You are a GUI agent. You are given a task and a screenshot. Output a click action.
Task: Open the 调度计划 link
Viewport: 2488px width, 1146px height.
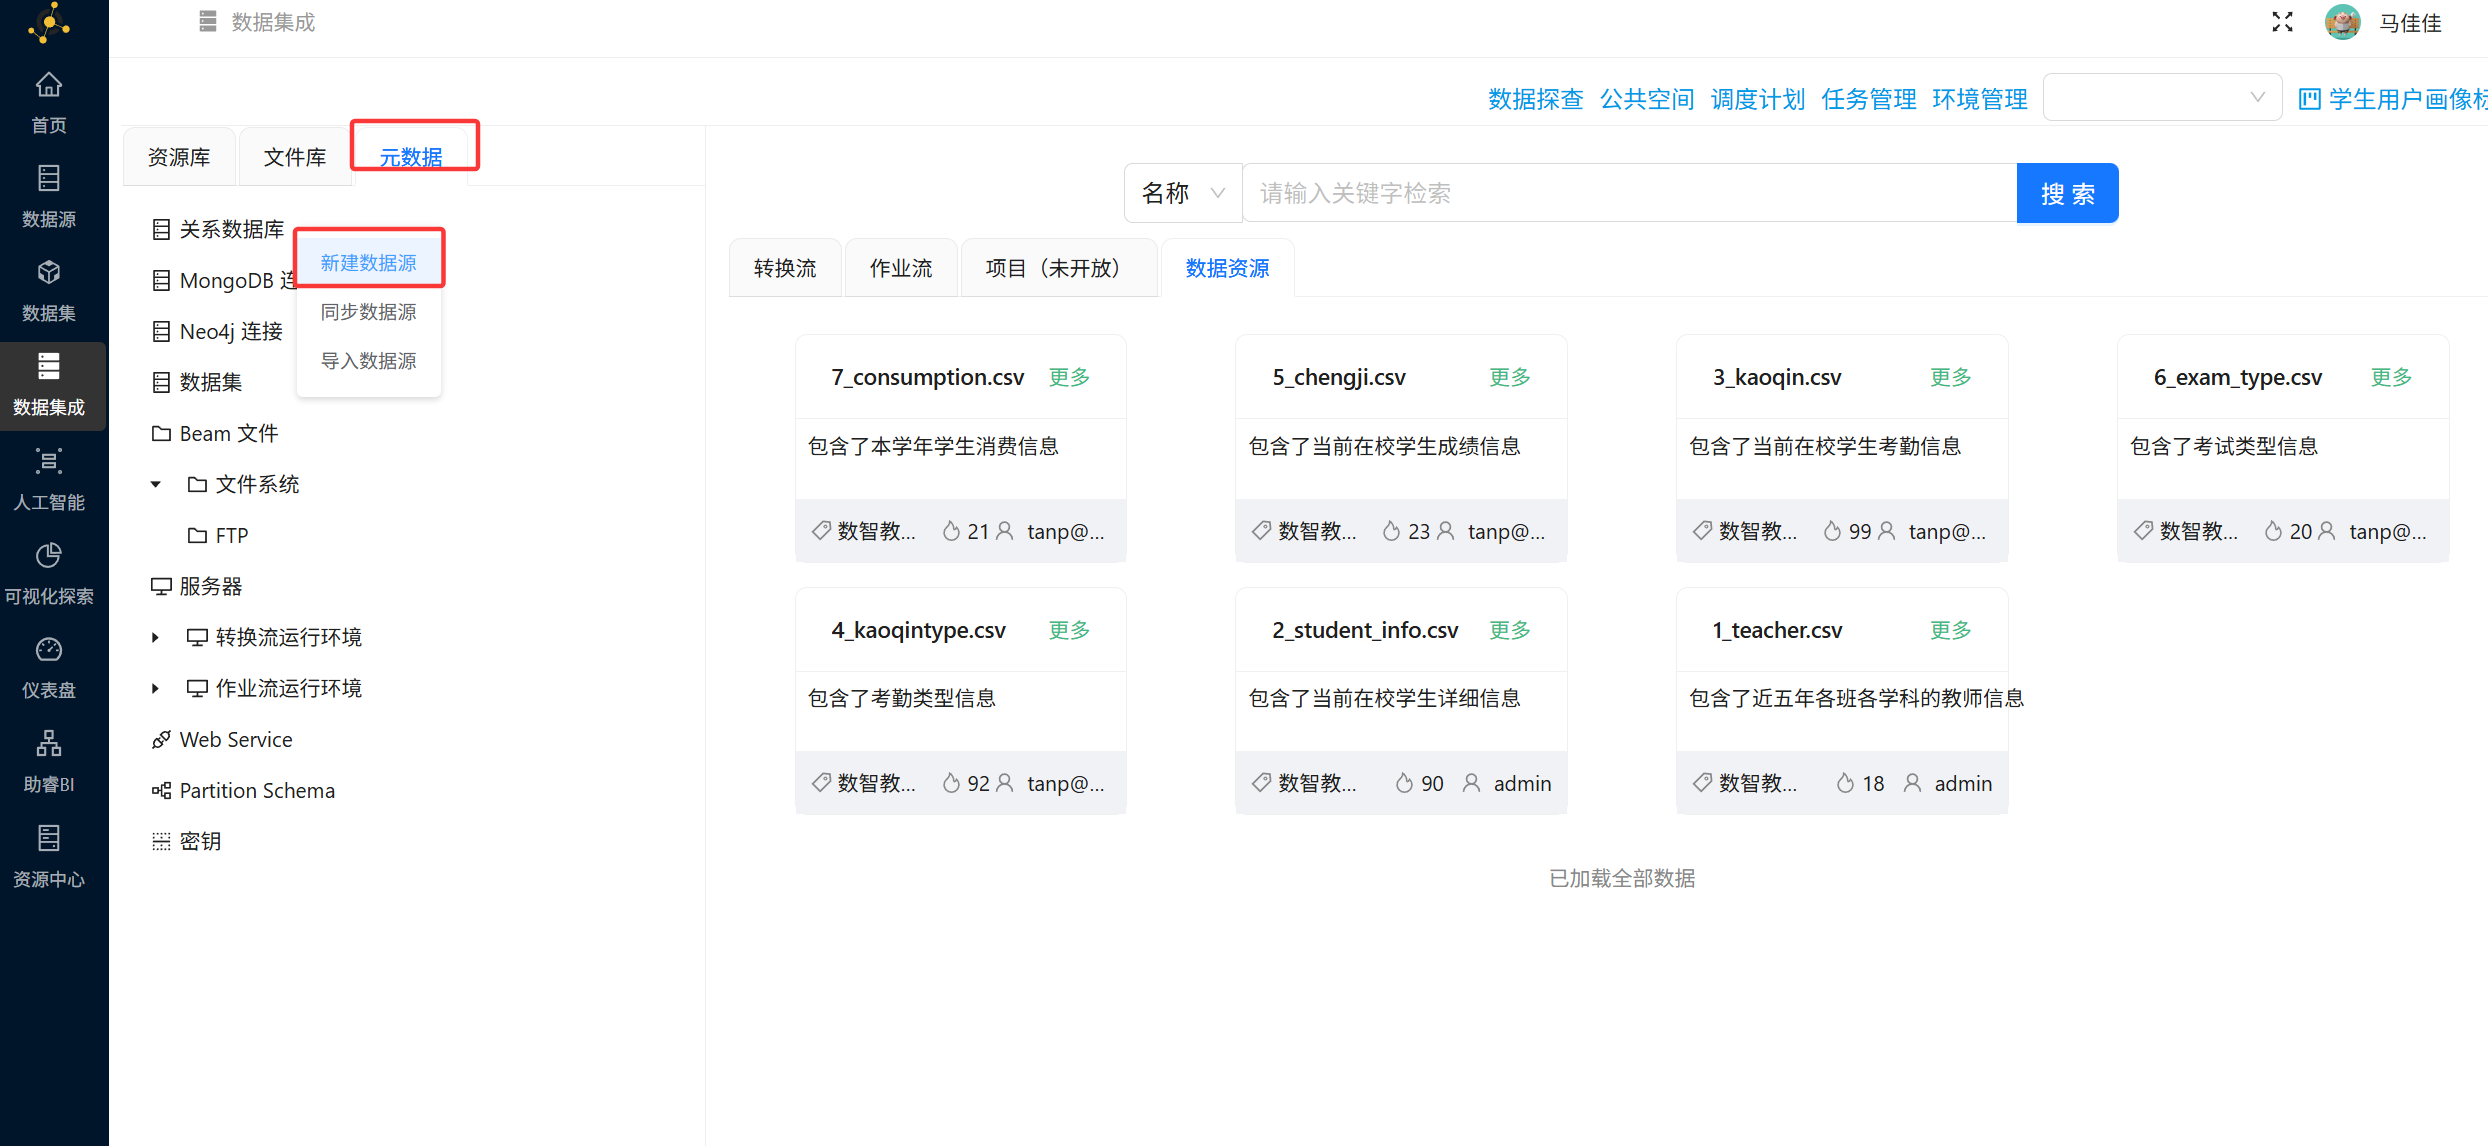(x=1758, y=99)
